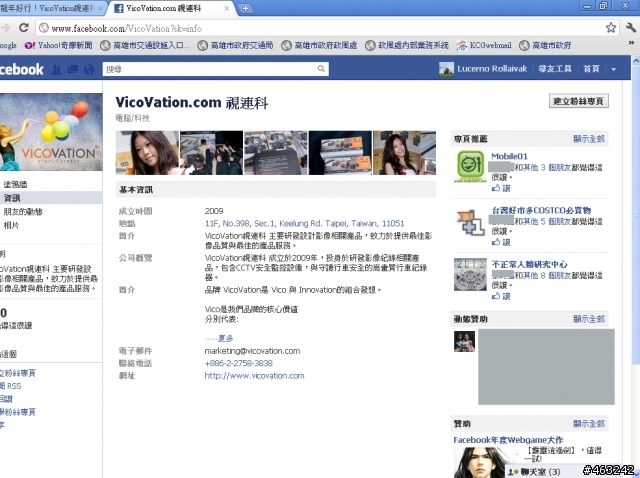Open Lucerno Rollaivak profile picture
Viewport: 640px width, 478px height.
[446, 69]
